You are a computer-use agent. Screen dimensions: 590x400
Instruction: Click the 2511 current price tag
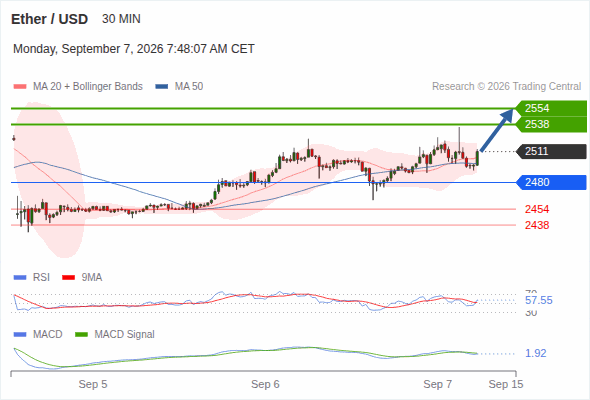pyautogui.click(x=551, y=151)
